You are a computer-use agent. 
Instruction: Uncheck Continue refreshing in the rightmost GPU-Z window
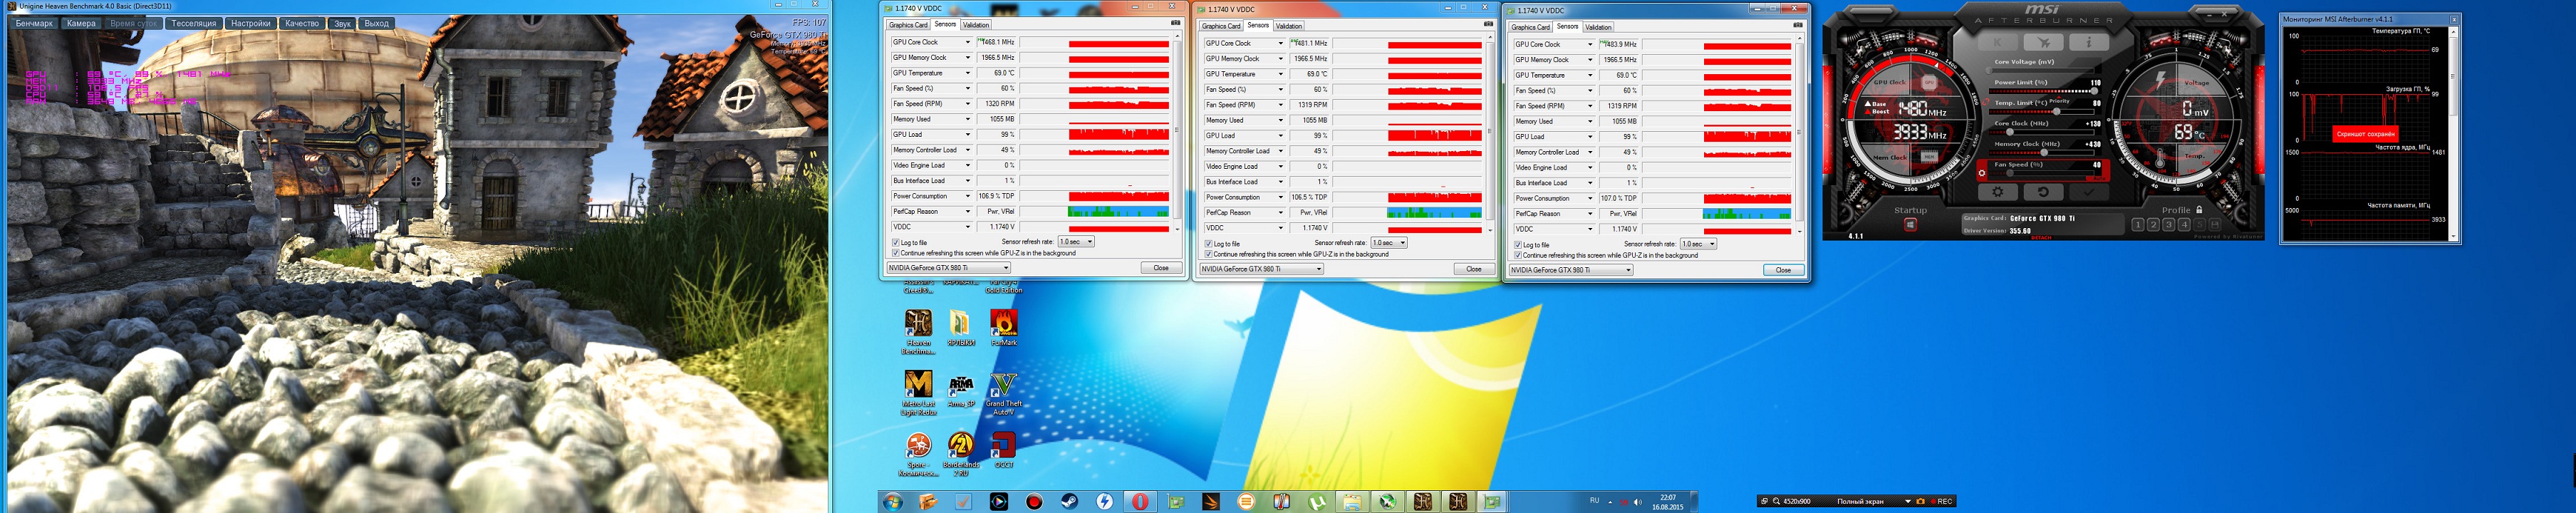[x=1518, y=254]
